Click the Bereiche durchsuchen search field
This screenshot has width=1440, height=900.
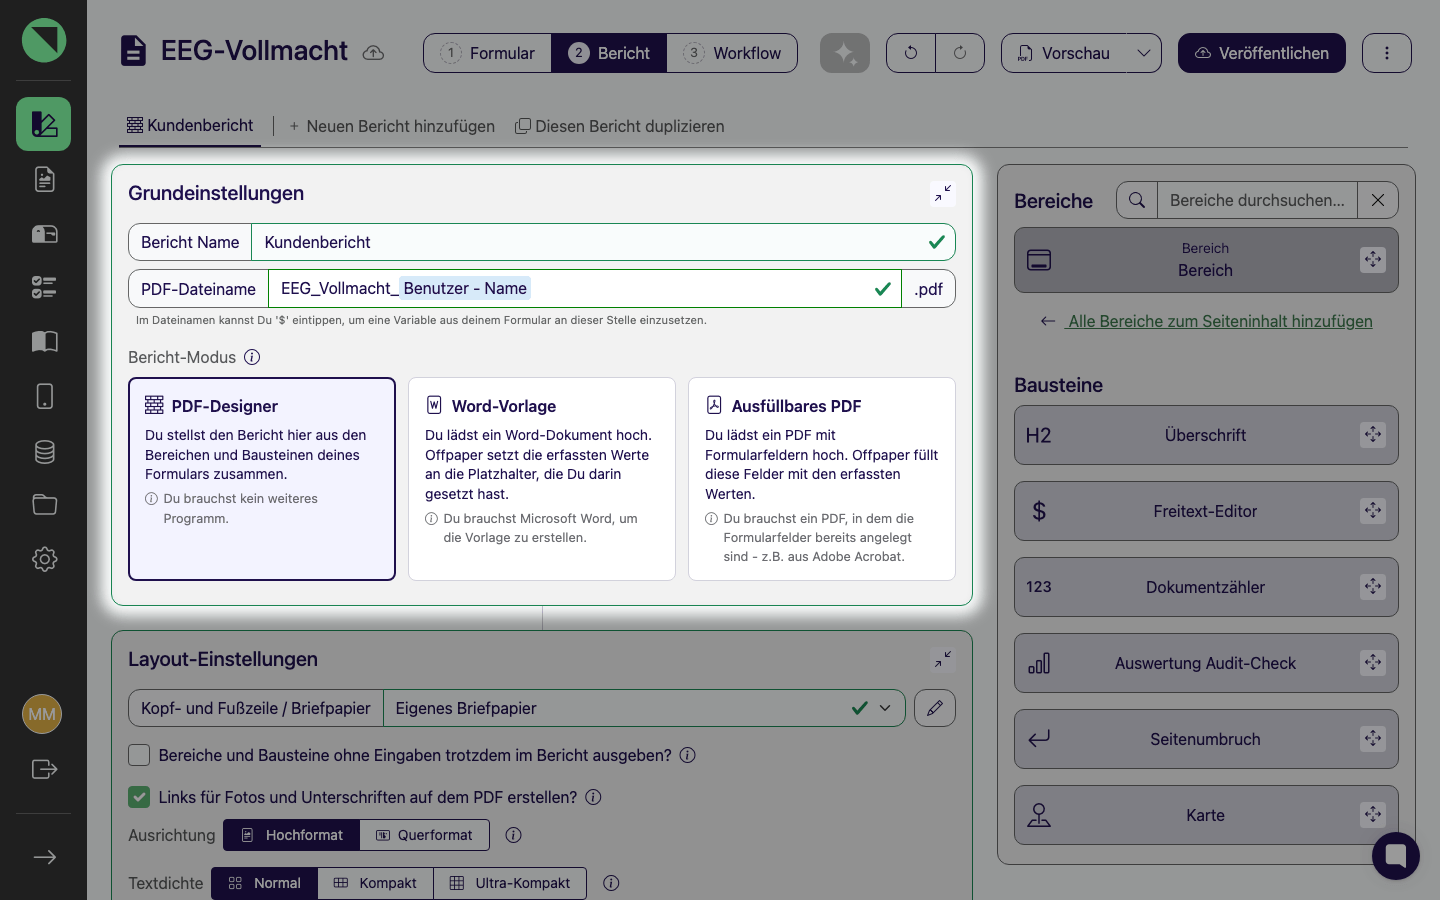(1257, 200)
